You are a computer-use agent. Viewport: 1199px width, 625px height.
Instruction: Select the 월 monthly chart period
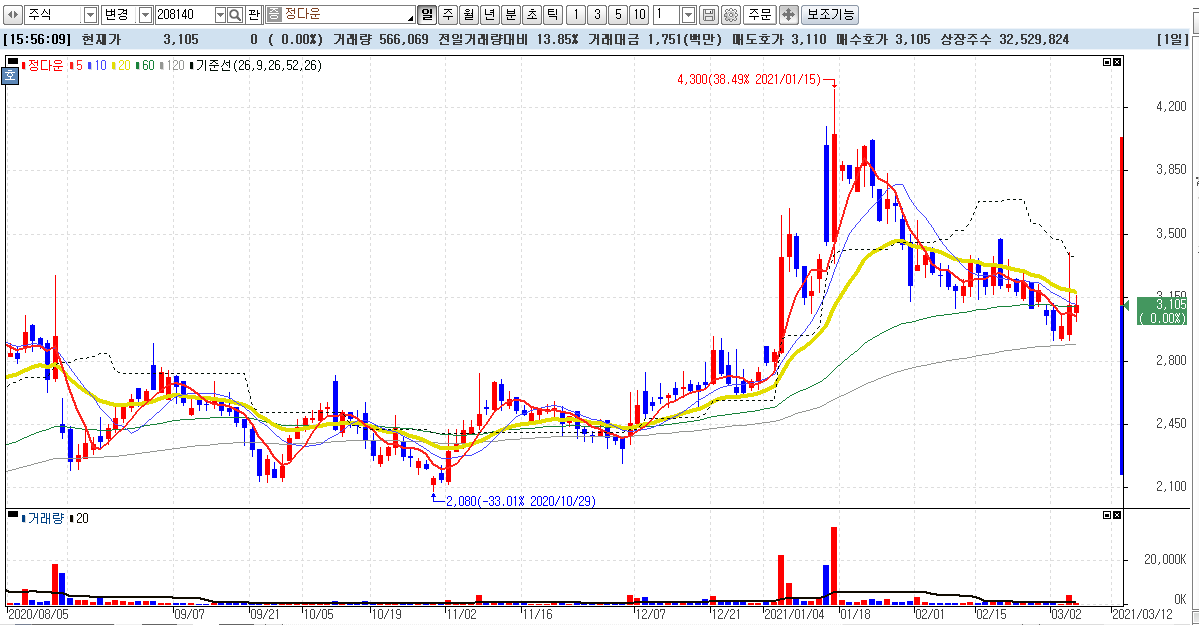(x=469, y=15)
